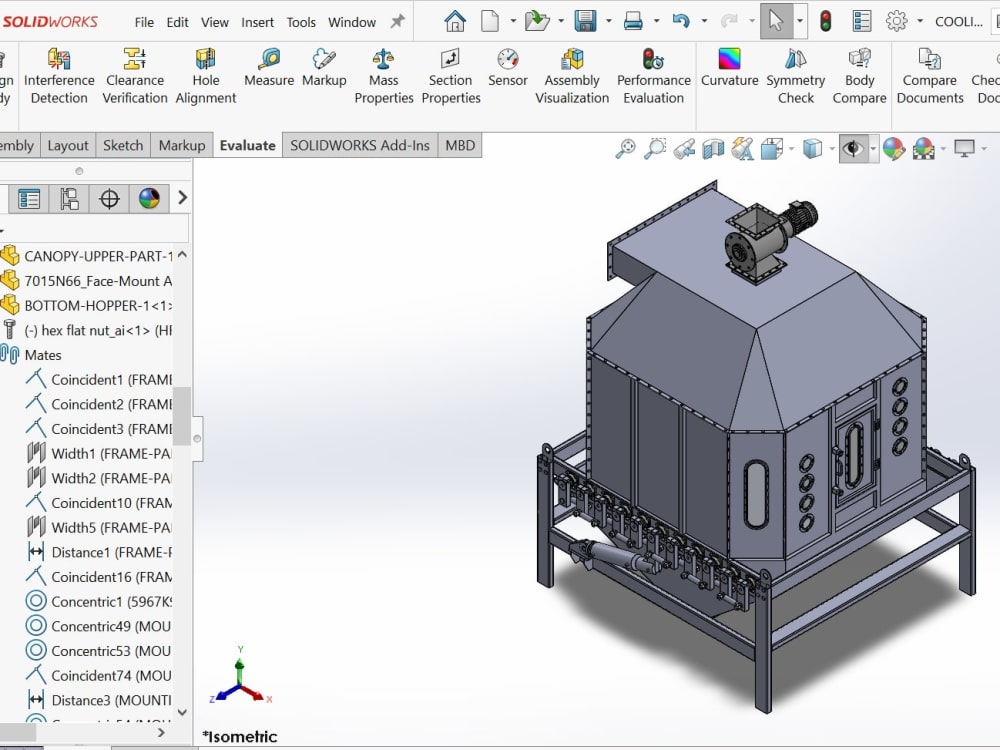Screen dimensions: 1000x750
Task: Open the Markup tool in ribbon
Action: [324, 68]
